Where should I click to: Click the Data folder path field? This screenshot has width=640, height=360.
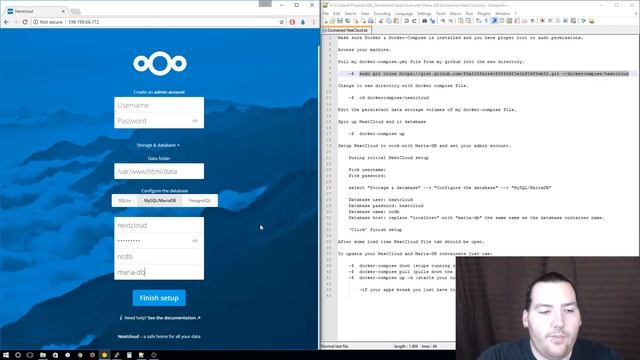click(159, 171)
